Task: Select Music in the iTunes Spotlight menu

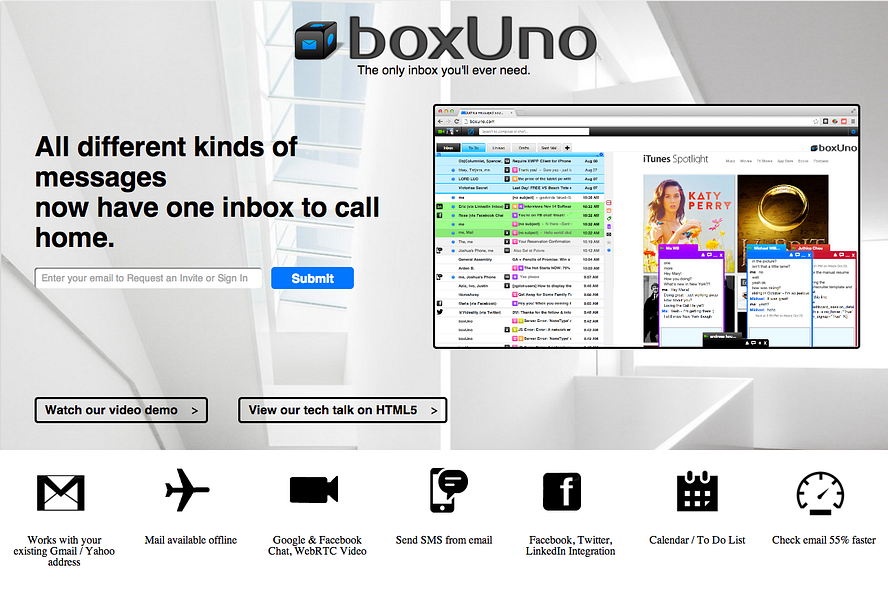Action: [730, 160]
